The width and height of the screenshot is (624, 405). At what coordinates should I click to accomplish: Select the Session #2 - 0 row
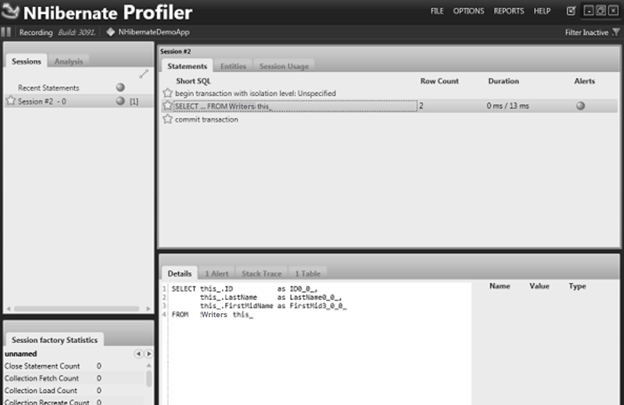[79, 101]
